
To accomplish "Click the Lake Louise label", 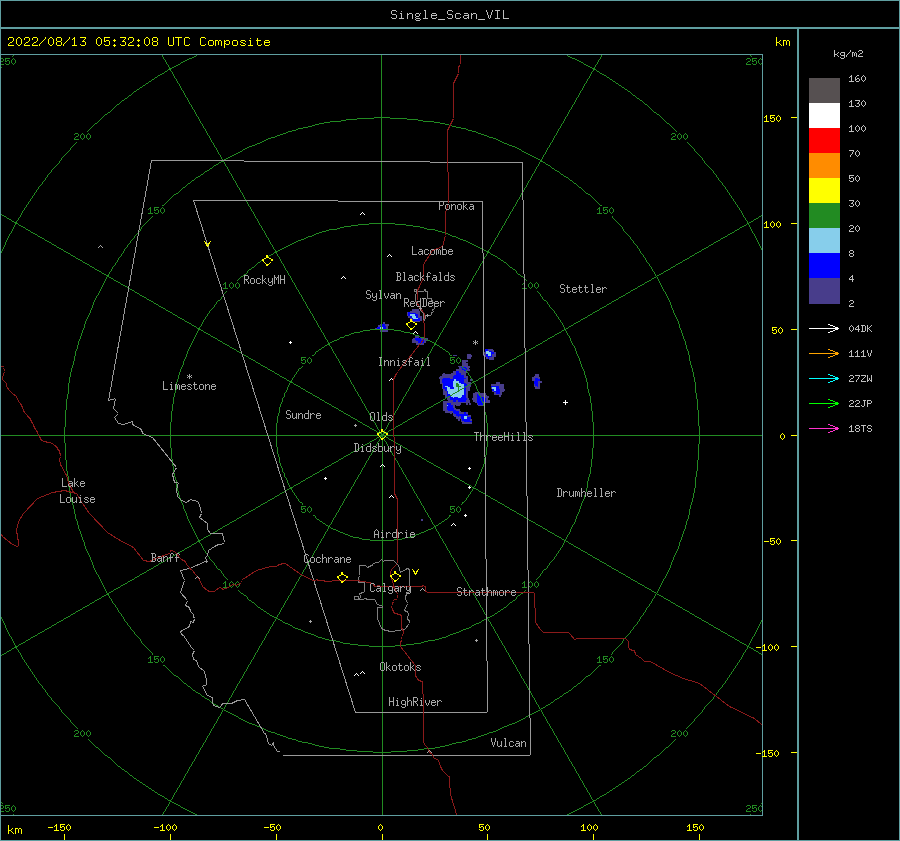I will 77,491.
